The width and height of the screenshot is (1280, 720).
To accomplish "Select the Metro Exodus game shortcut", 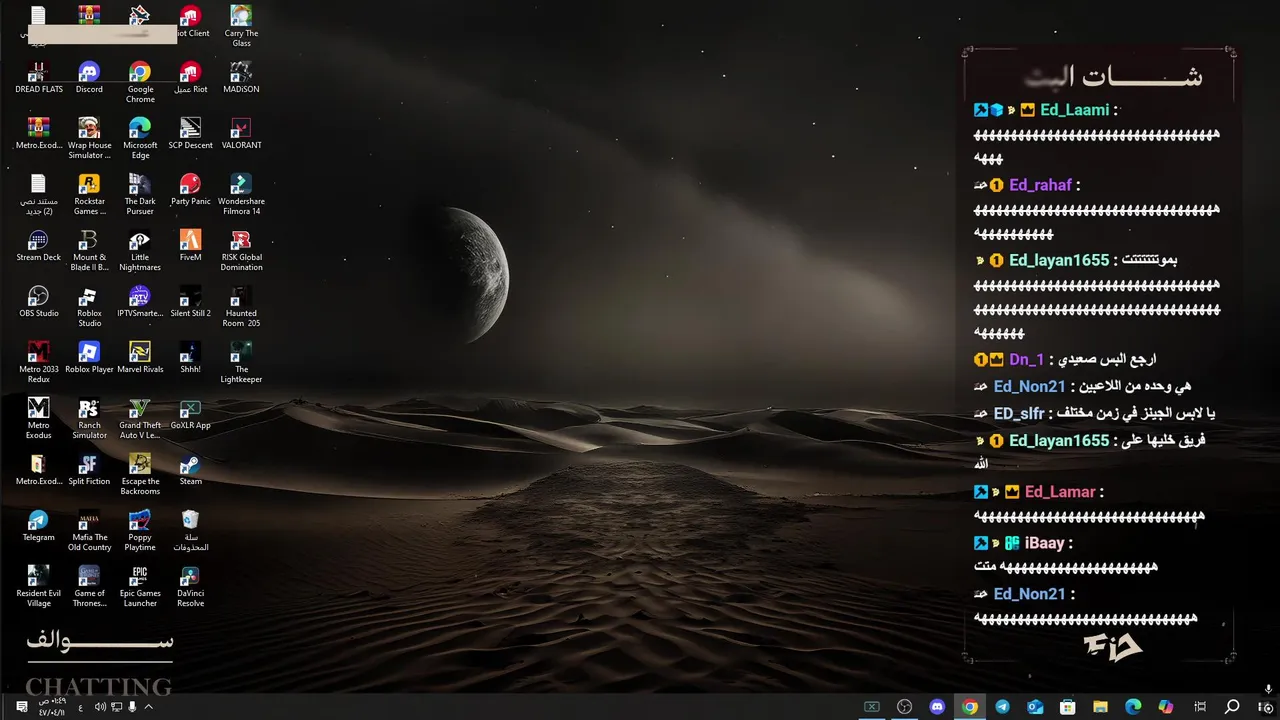I will click(38, 418).
